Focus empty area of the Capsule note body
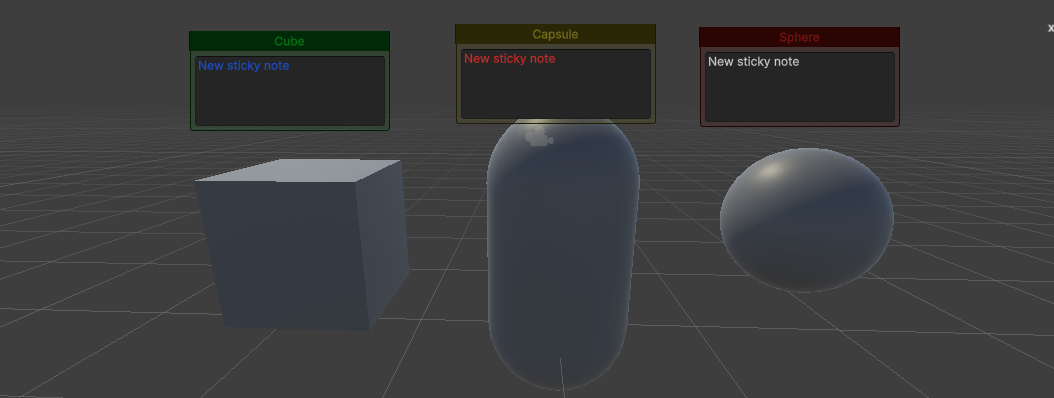The width and height of the screenshot is (1054, 398). [556, 94]
